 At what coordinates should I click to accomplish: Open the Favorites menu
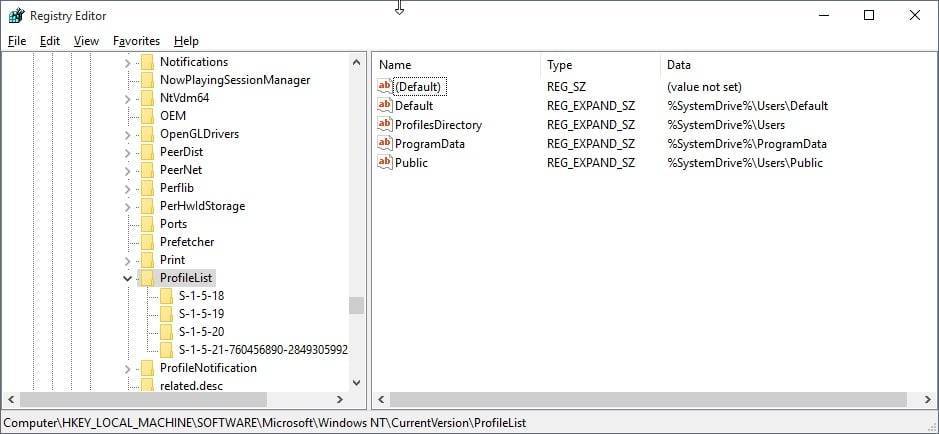(x=136, y=41)
